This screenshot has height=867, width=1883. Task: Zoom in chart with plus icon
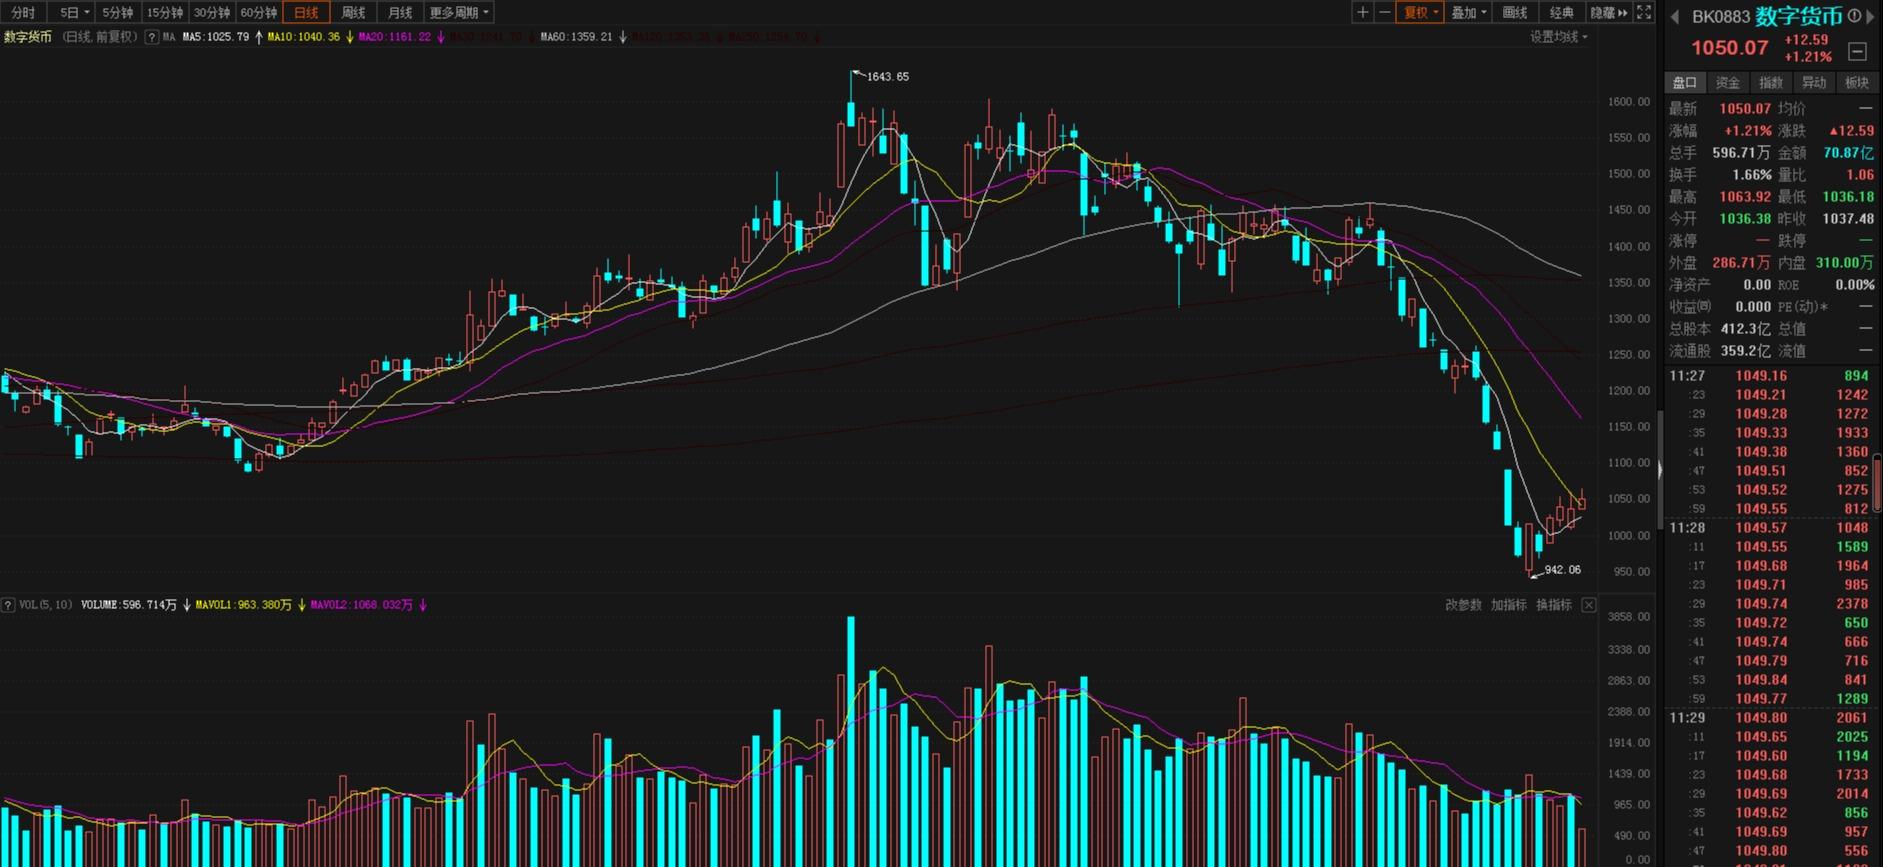click(1362, 12)
